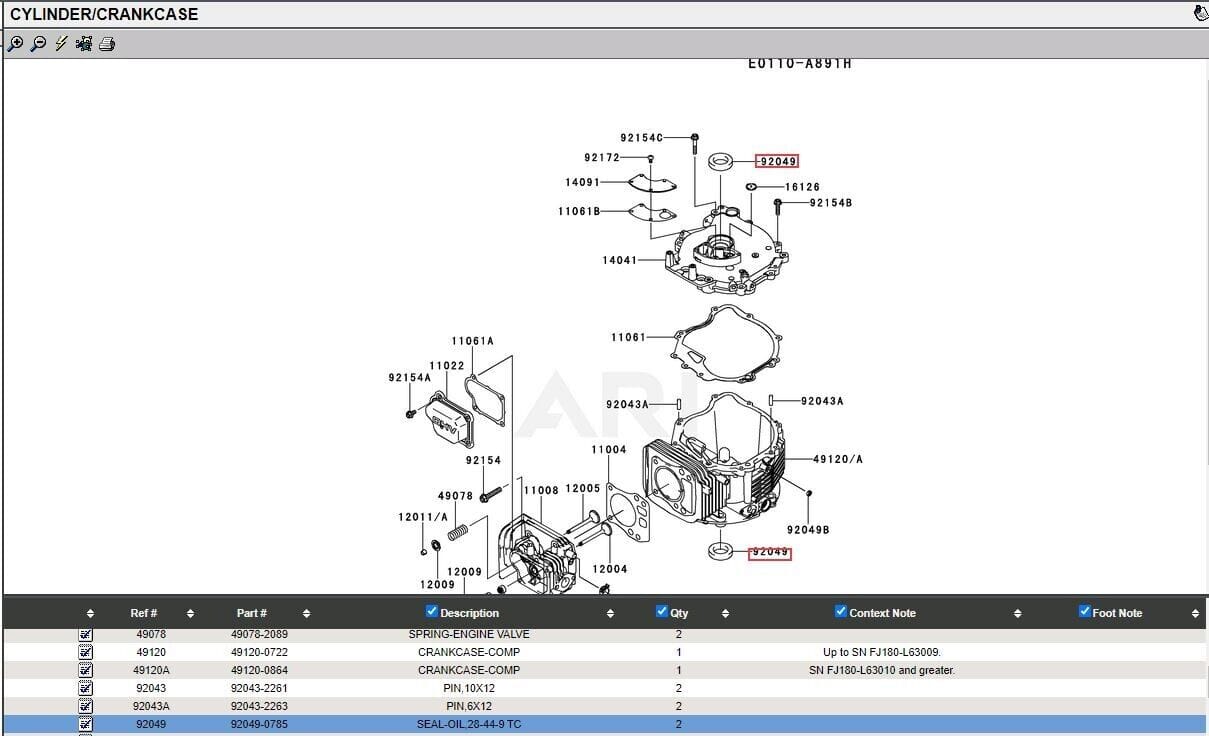Click the zoom out magnifier icon
This screenshot has height=736, width=1209.
pyautogui.click(x=38, y=44)
